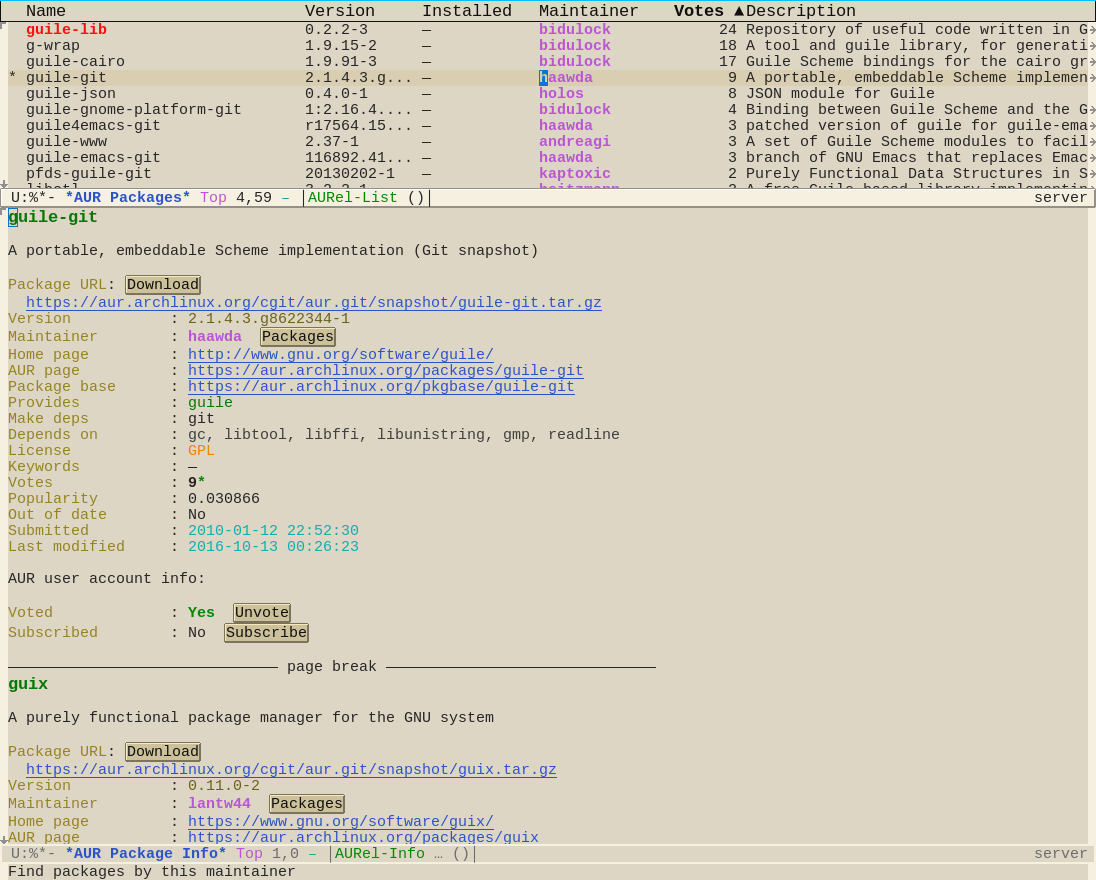1096x880 pixels.
Task: Click the guile Provides entry
Action: coord(210,403)
